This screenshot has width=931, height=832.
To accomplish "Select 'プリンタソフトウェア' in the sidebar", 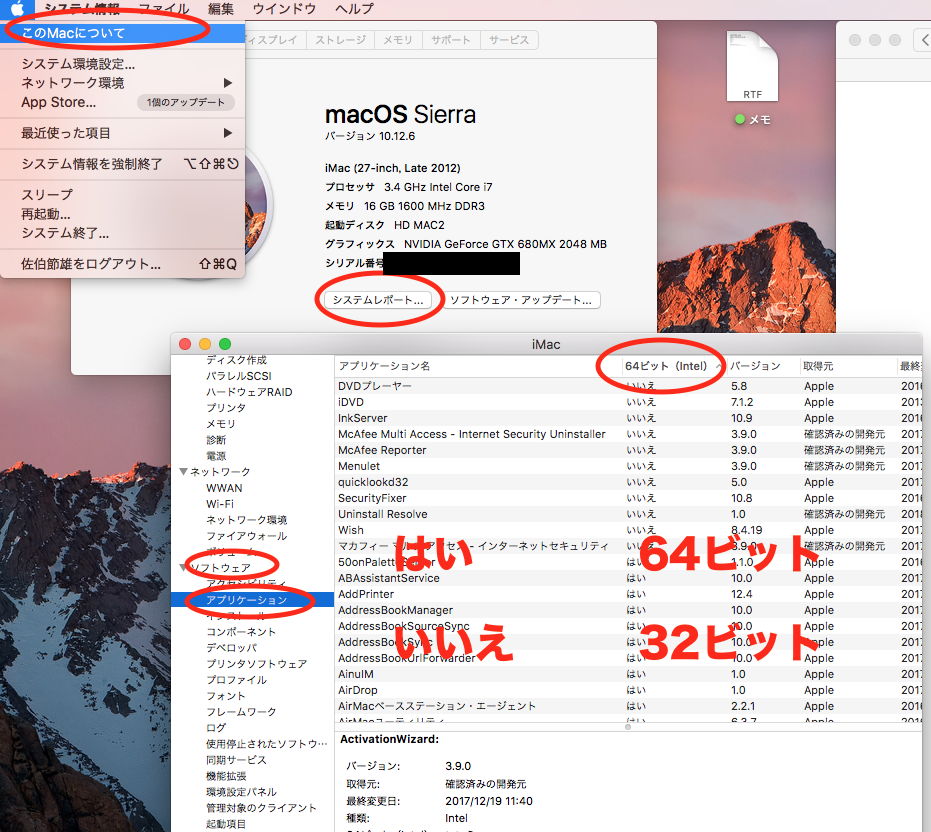I will tap(256, 664).
